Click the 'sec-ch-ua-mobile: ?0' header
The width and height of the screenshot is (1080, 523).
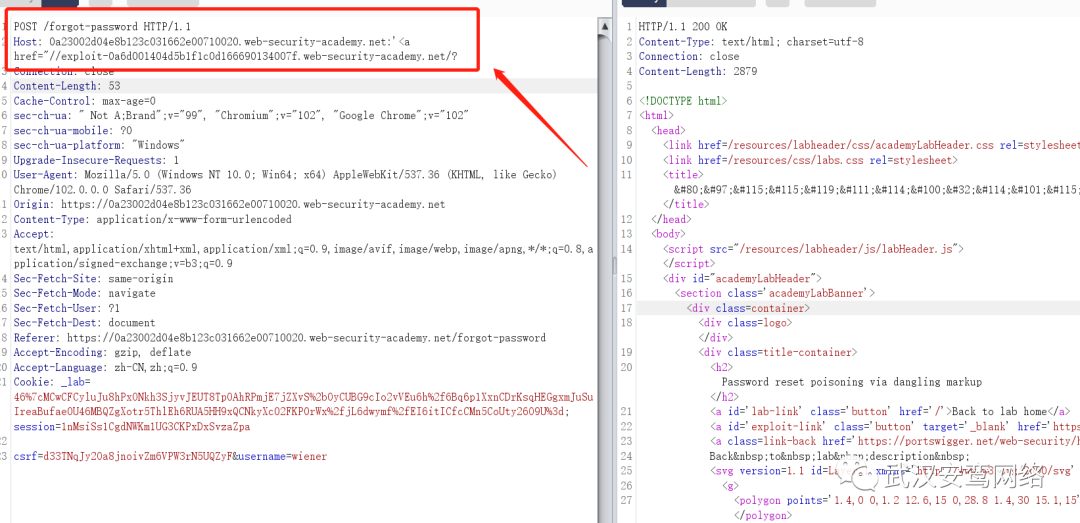coord(73,131)
